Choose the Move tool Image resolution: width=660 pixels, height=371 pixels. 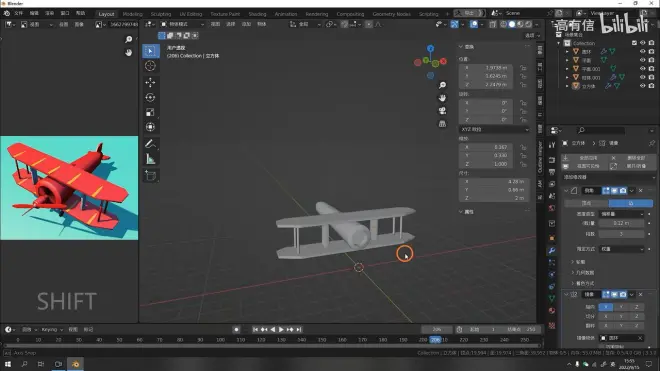[x=150, y=83]
